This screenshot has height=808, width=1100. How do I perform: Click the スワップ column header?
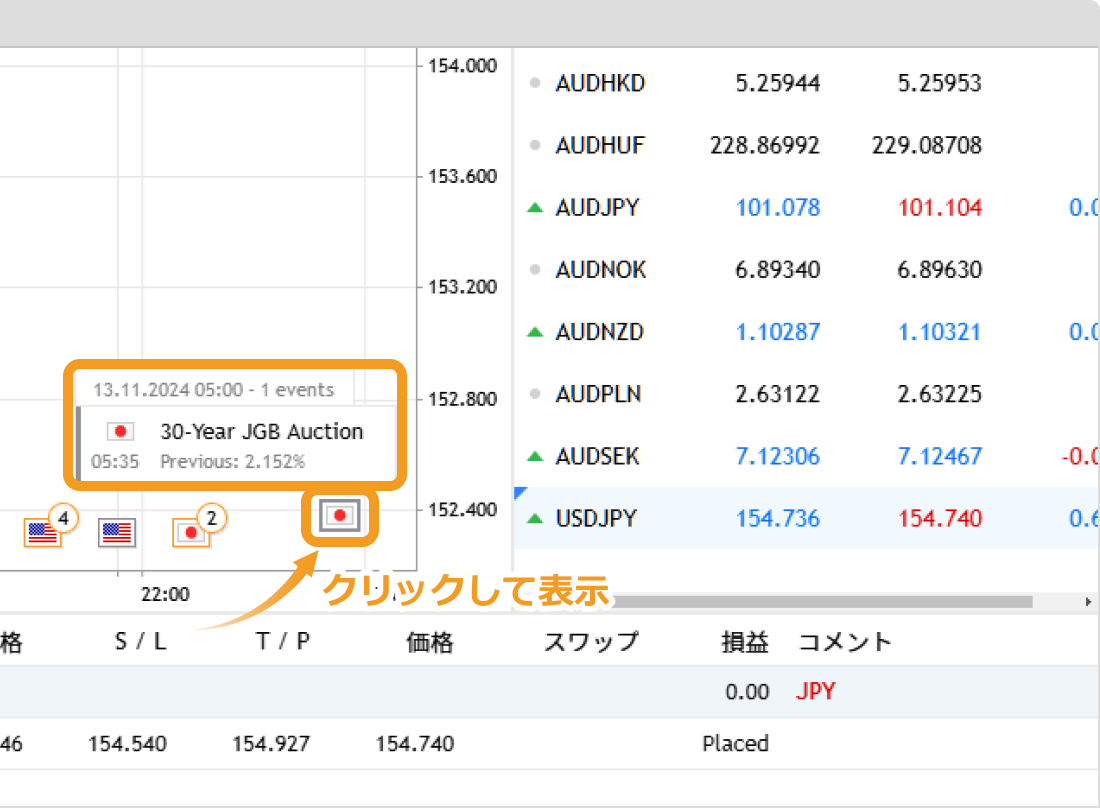coord(591,642)
